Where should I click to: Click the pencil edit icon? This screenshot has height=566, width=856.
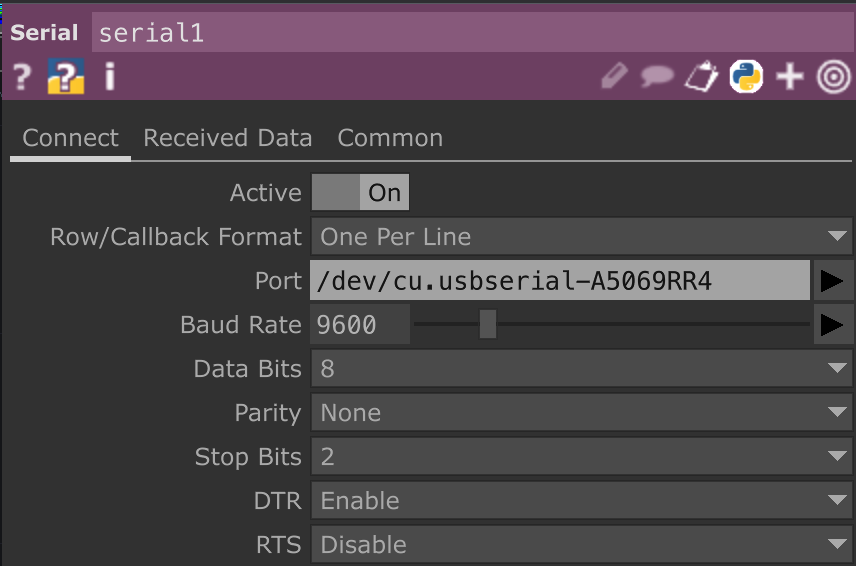614,75
